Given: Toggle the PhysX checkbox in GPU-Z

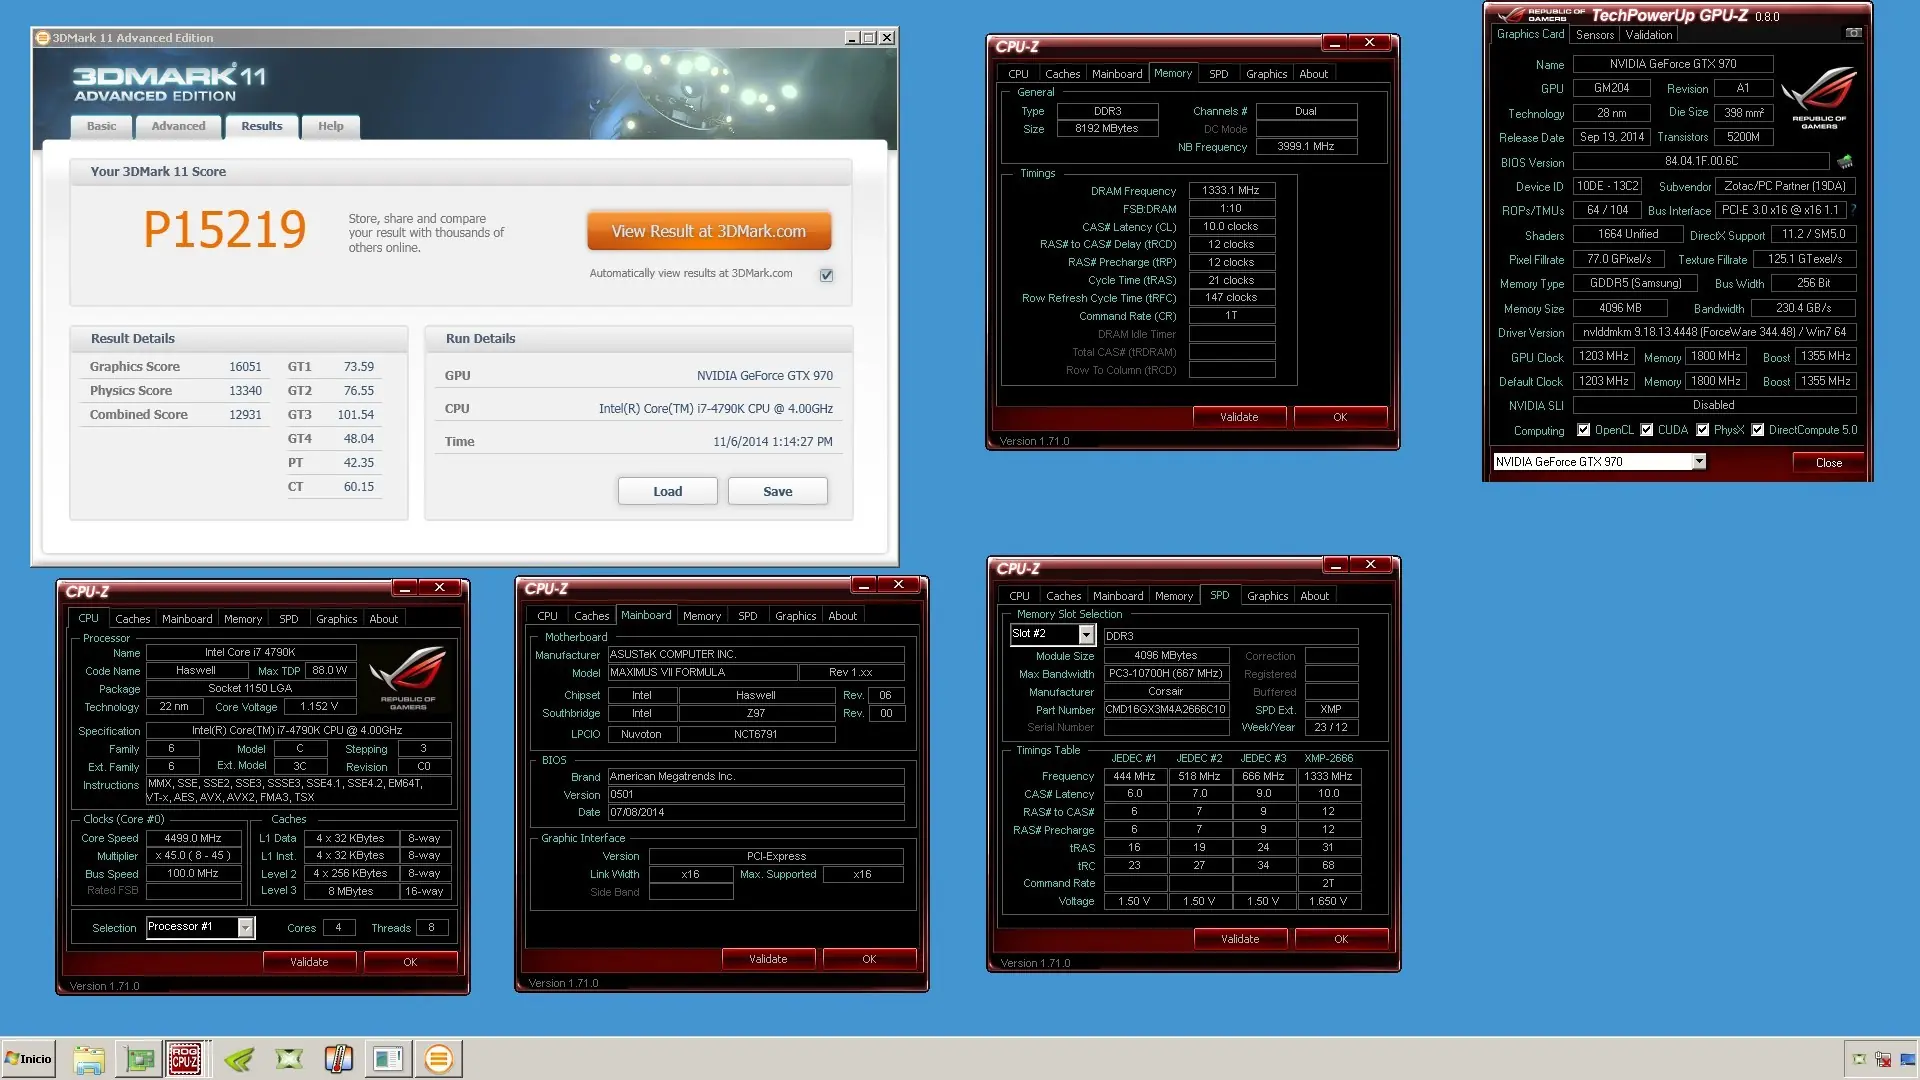Looking at the screenshot, I should pos(1702,430).
